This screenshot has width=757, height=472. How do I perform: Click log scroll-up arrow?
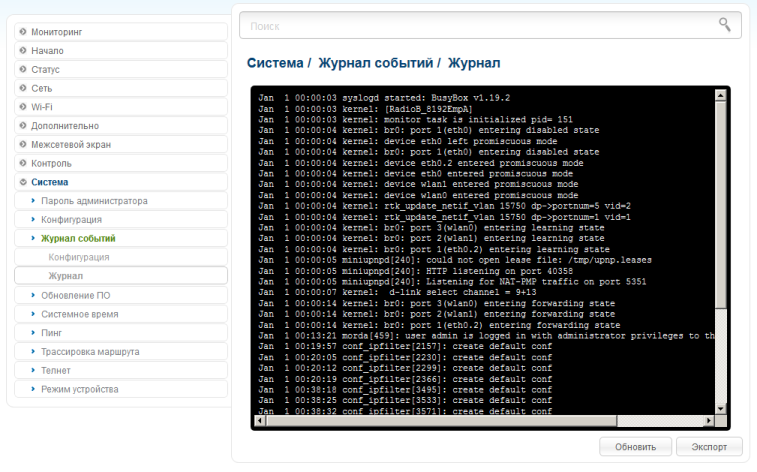(720, 95)
